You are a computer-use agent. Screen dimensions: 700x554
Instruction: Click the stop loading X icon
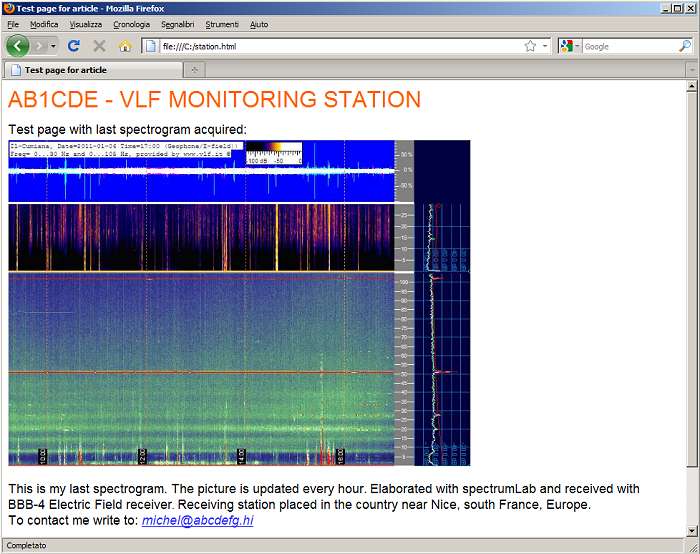tap(100, 46)
